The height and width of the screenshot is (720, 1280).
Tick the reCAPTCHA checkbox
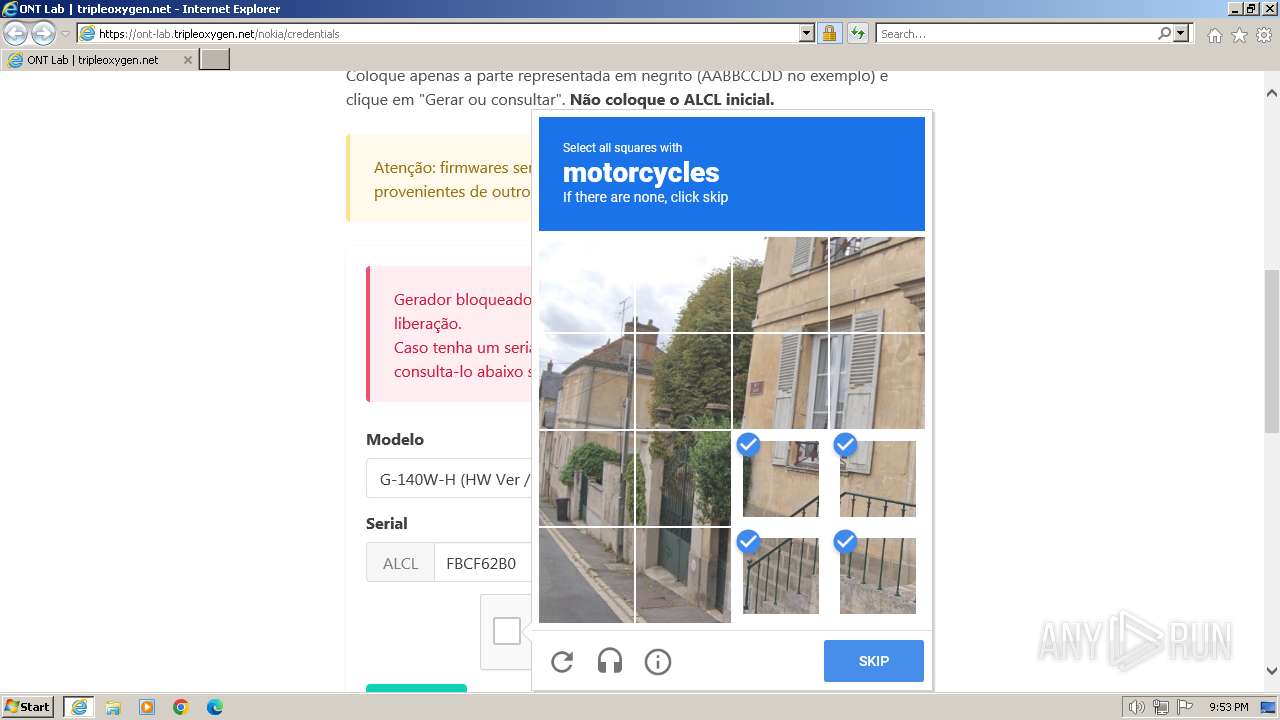(507, 631)
